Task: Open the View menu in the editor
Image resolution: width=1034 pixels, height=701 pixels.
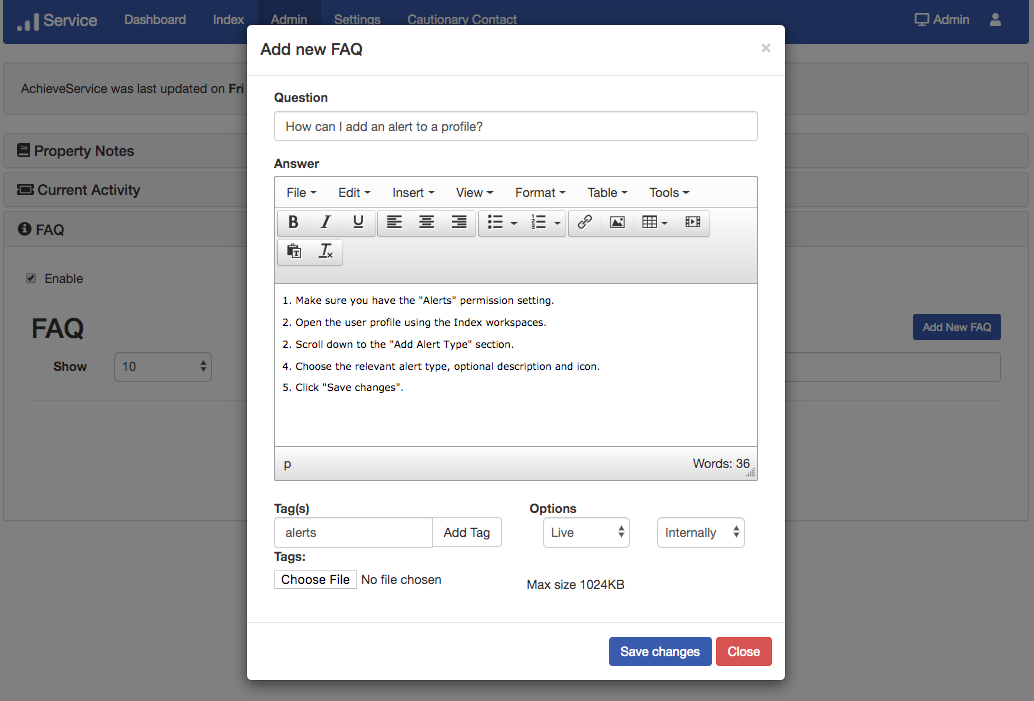Action: pyautogui.click(x=474, y=193)
